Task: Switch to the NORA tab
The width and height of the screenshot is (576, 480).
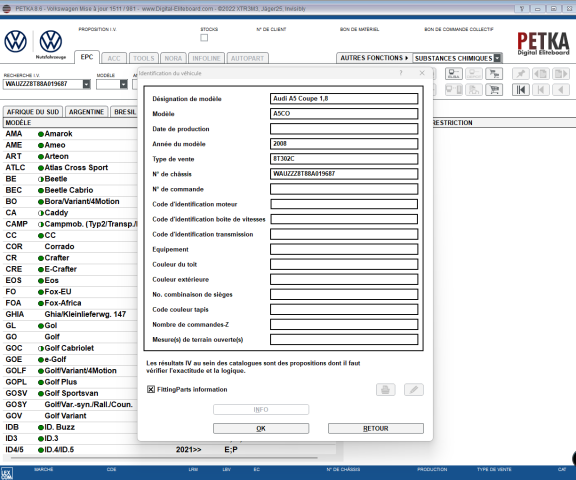Action: [x=173, y=58]
